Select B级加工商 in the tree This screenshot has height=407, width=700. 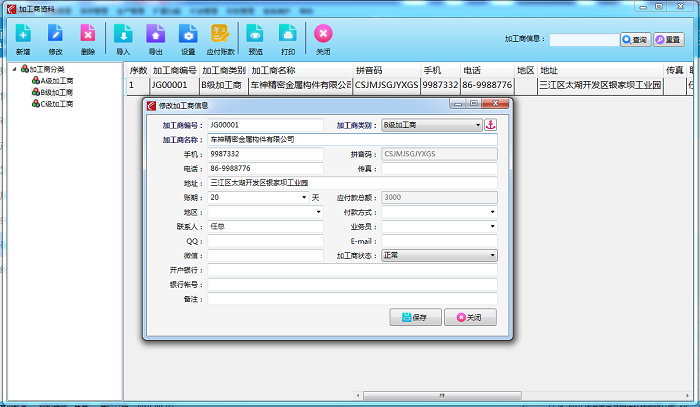coord(53,92)
